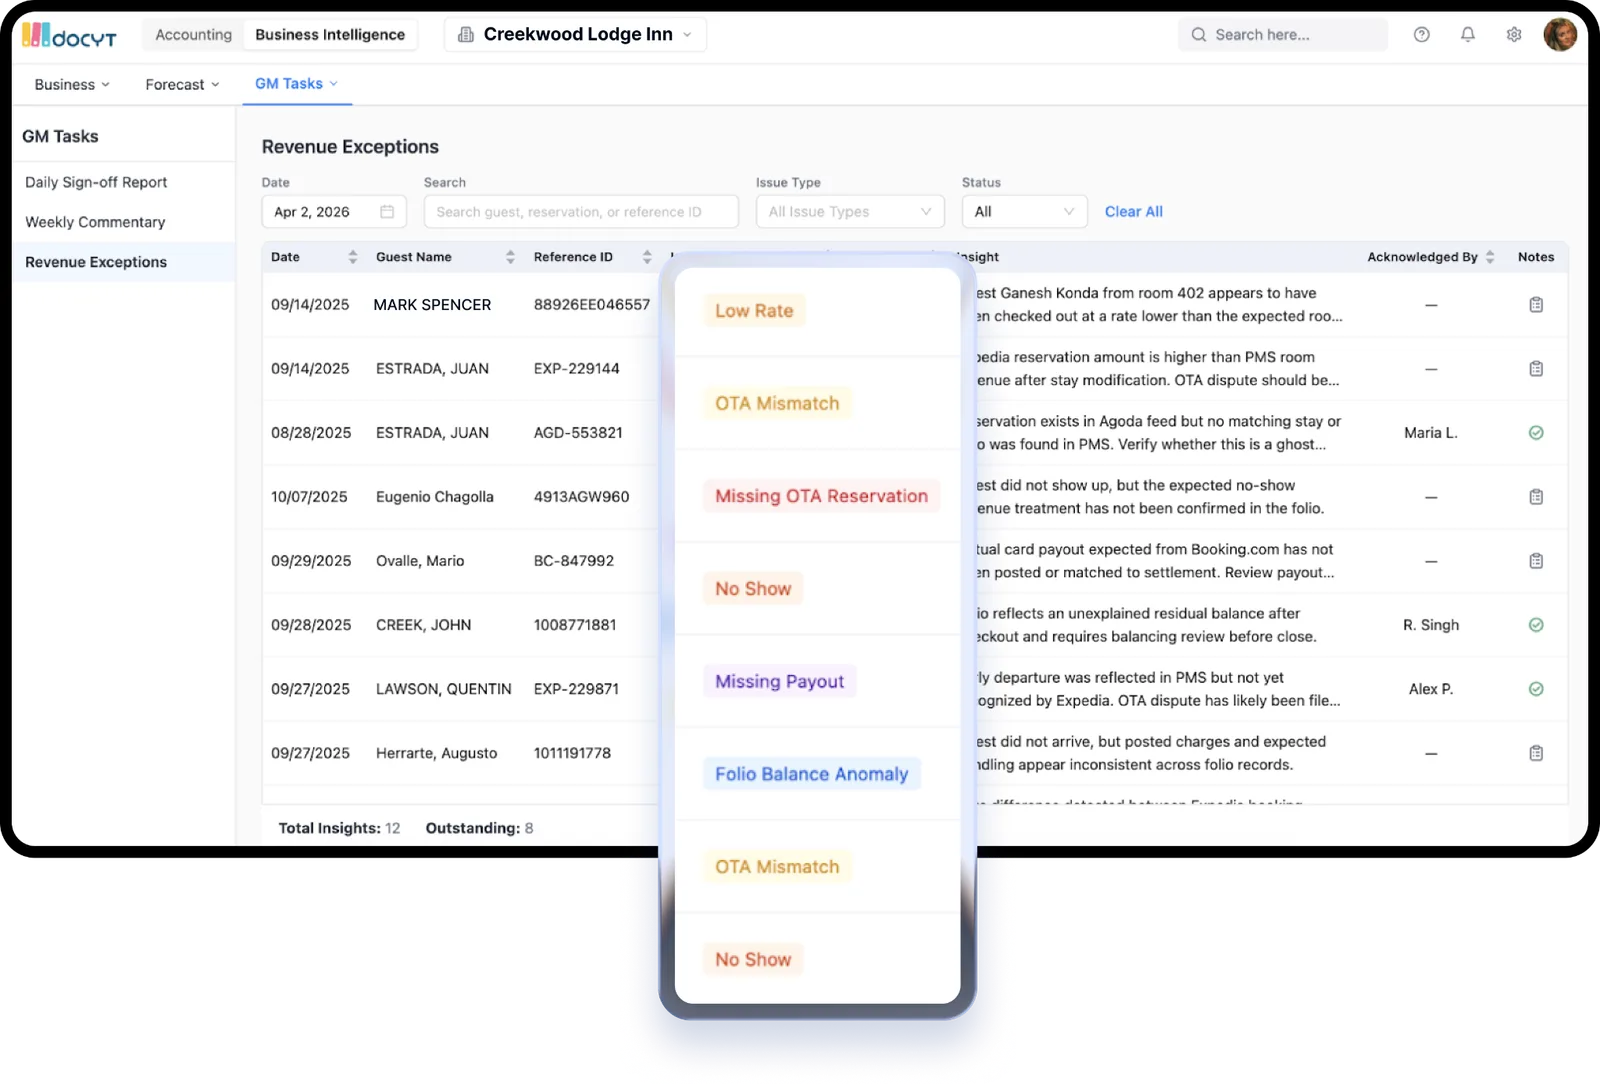
Task: Open the settings gear icon
Action: tap(1514, 35)
